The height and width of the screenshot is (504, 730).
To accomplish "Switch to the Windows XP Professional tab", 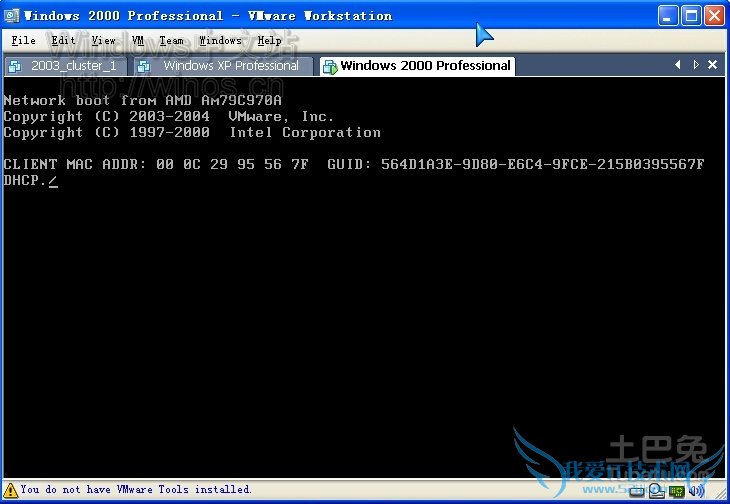I will [x=223, y=66].
